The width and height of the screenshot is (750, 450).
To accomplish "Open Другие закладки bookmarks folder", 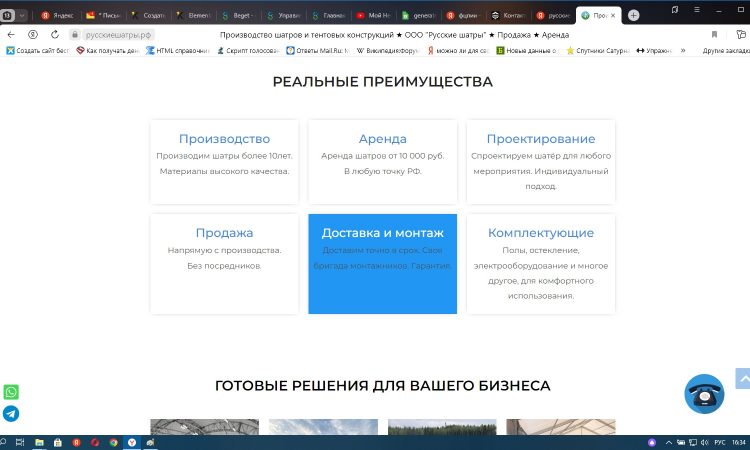I will tap(725, 50).
